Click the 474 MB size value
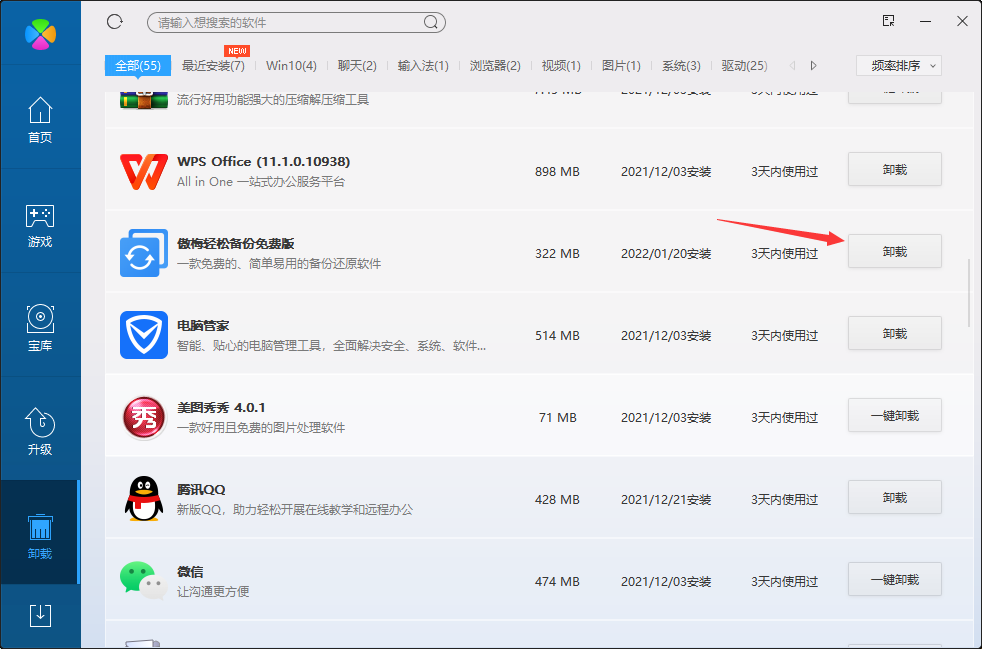The width and height of the screenshot is (982, 649). (557, 582)
